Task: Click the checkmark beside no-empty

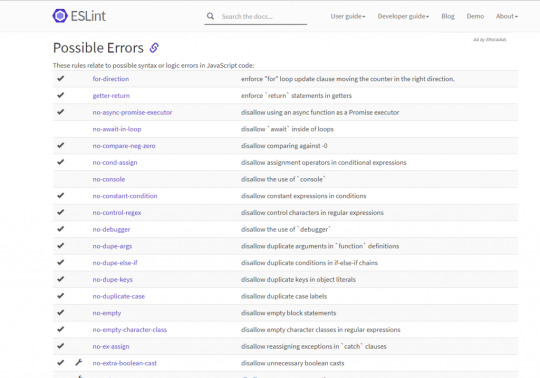Action: (61, 313)
